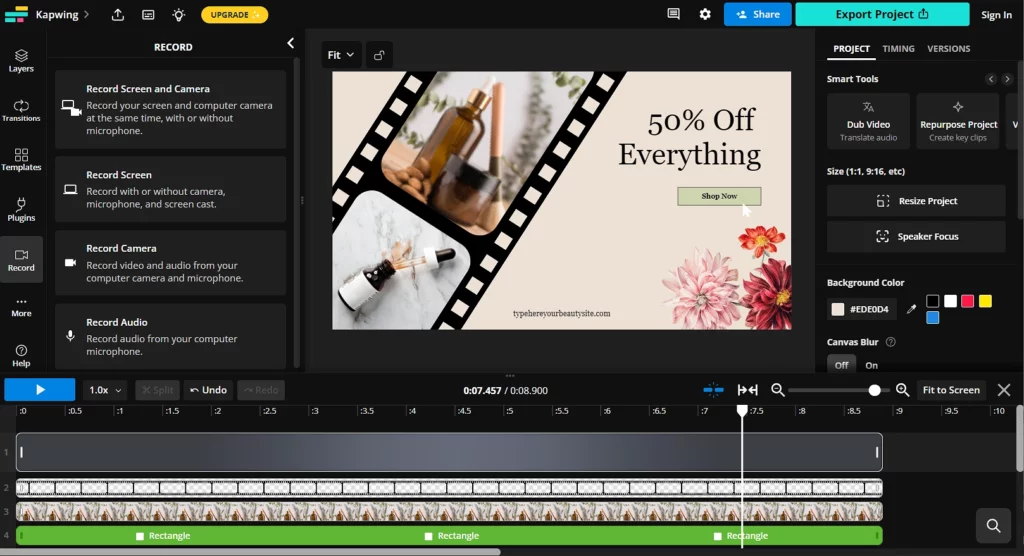Click the Sign In link
The height and width of the screenshot is (556, 1024).
[x=996, y=14]
